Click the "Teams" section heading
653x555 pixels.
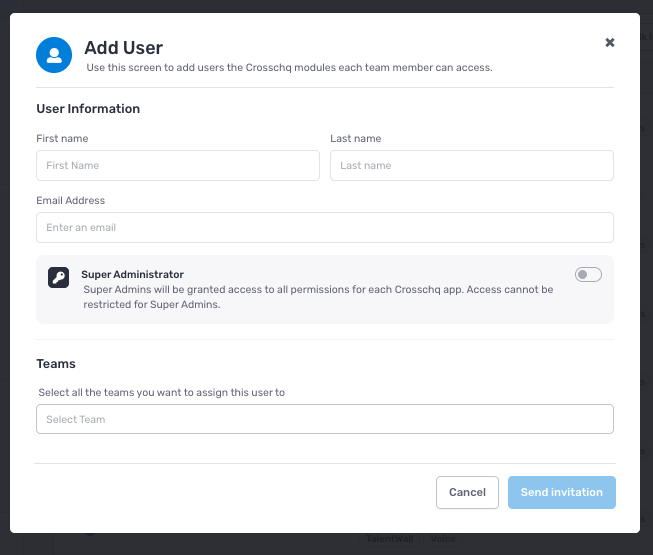pyautogui.click(x=56, y=364)
